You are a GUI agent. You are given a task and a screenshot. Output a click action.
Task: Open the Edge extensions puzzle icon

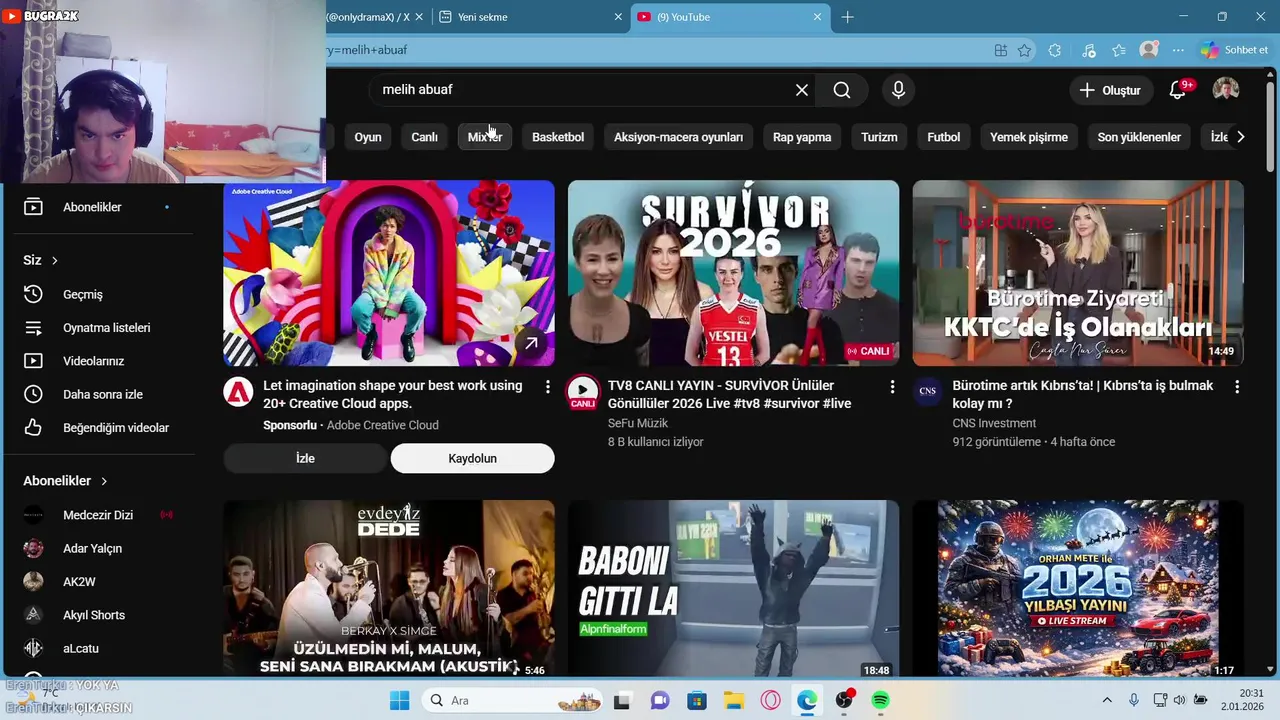pos(1055,50)
